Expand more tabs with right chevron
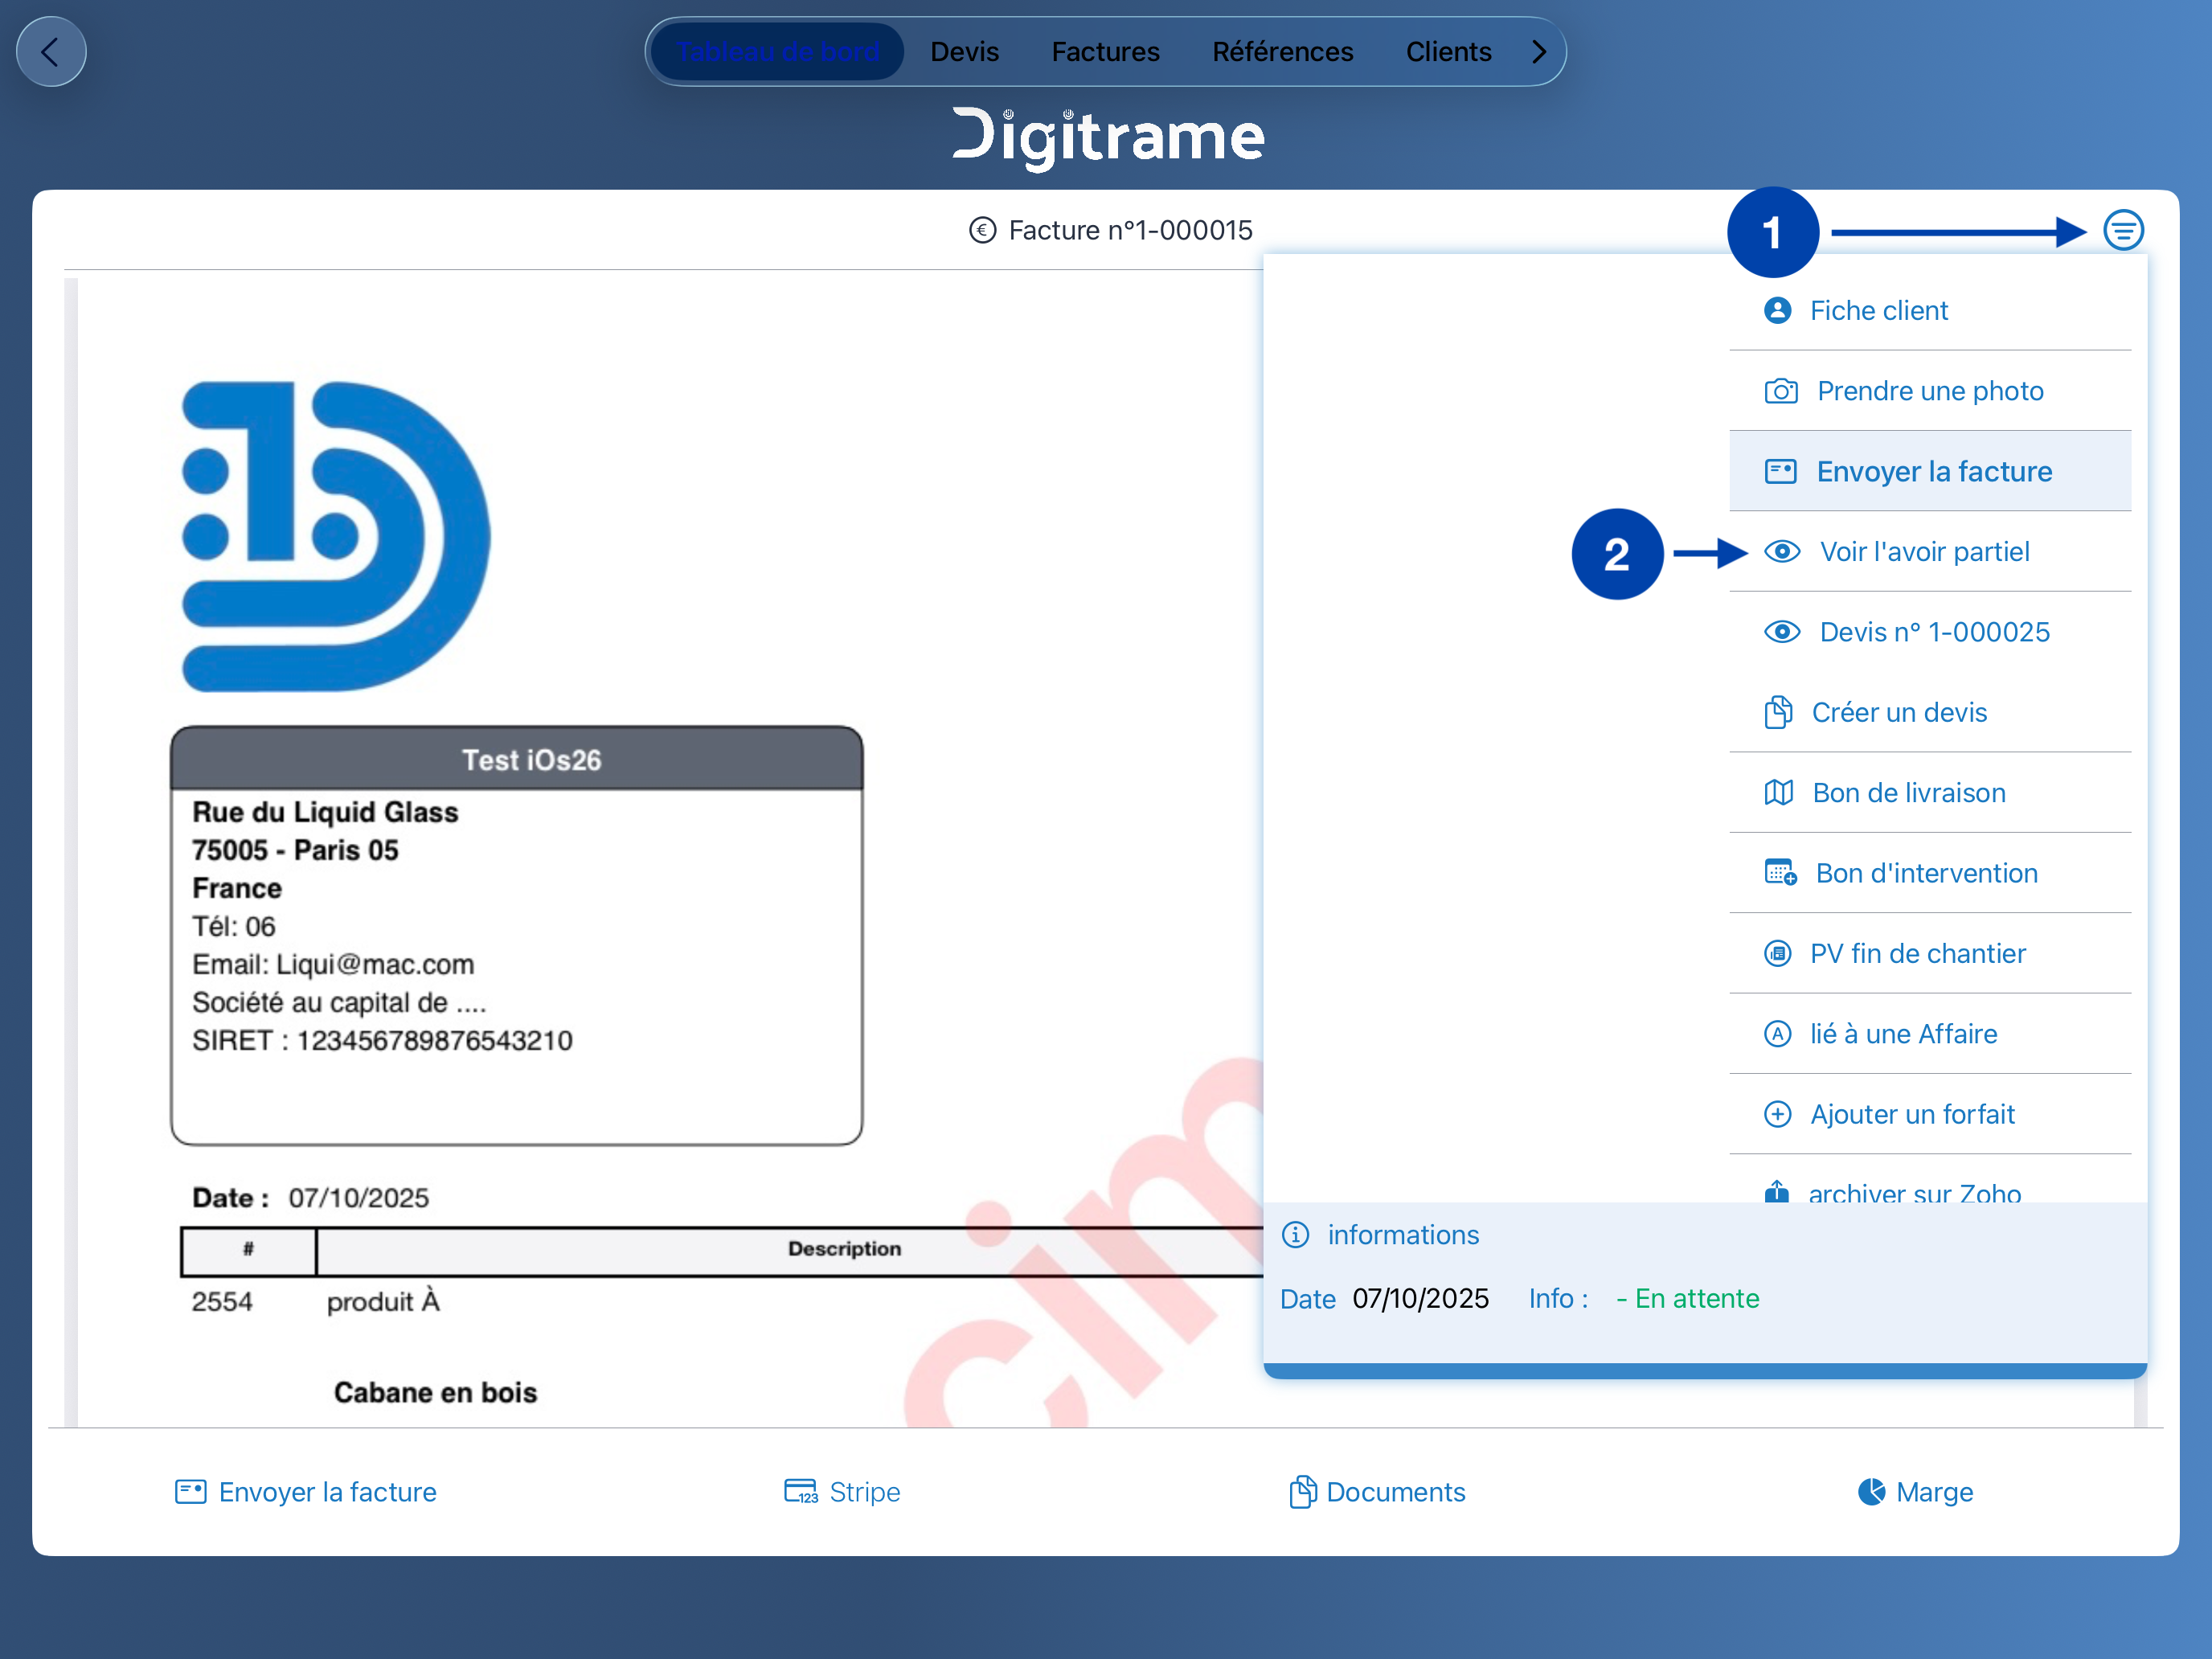 (1539, 52)
